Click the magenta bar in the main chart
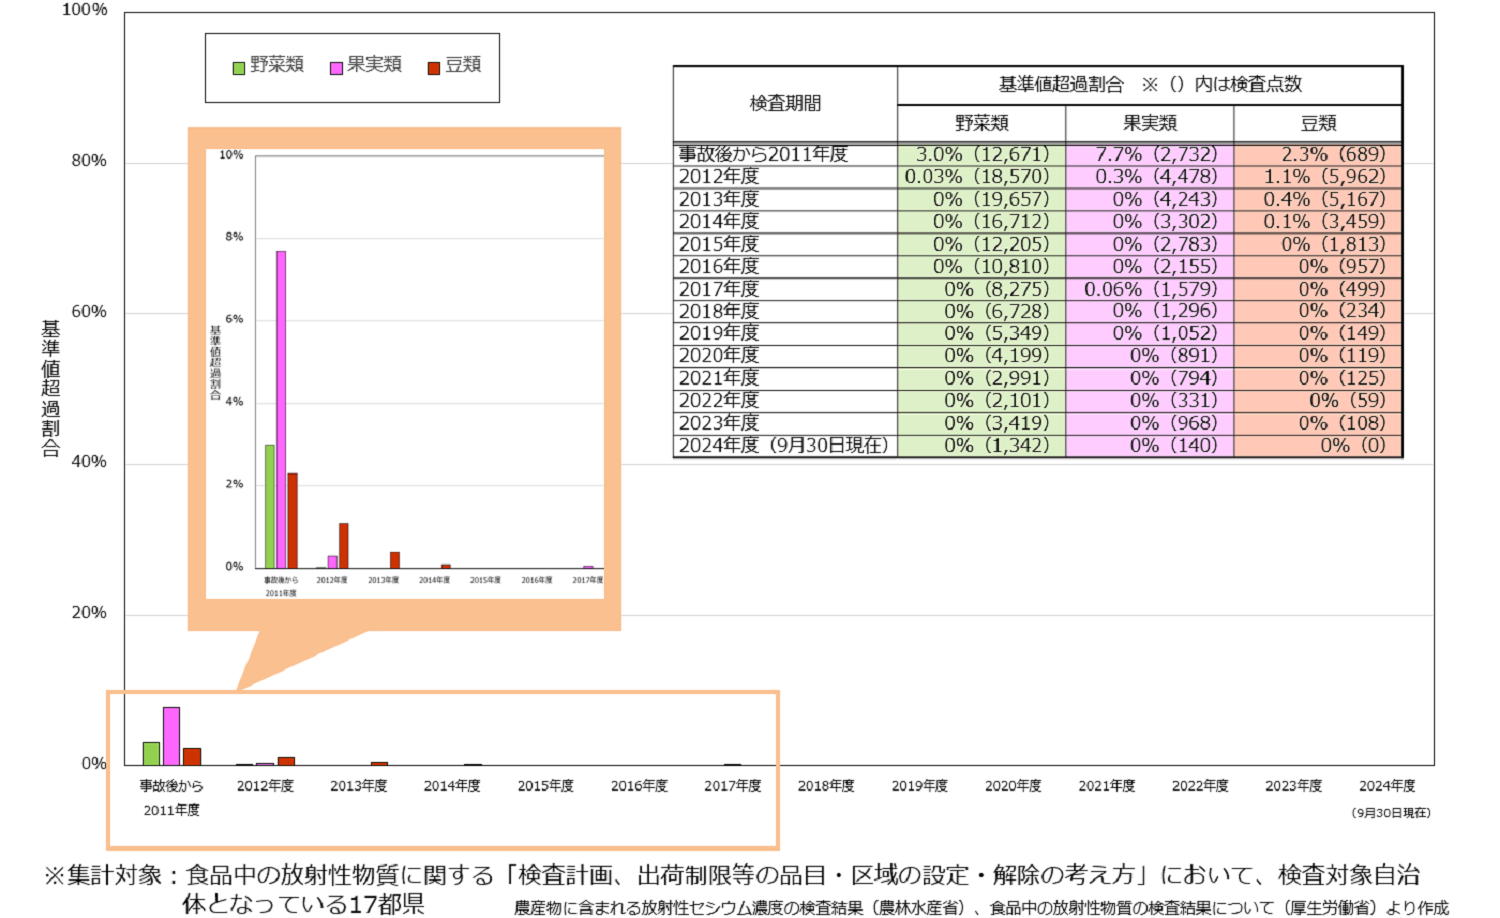This screenshot has width=1500, height=918. [x=171, y=736]
